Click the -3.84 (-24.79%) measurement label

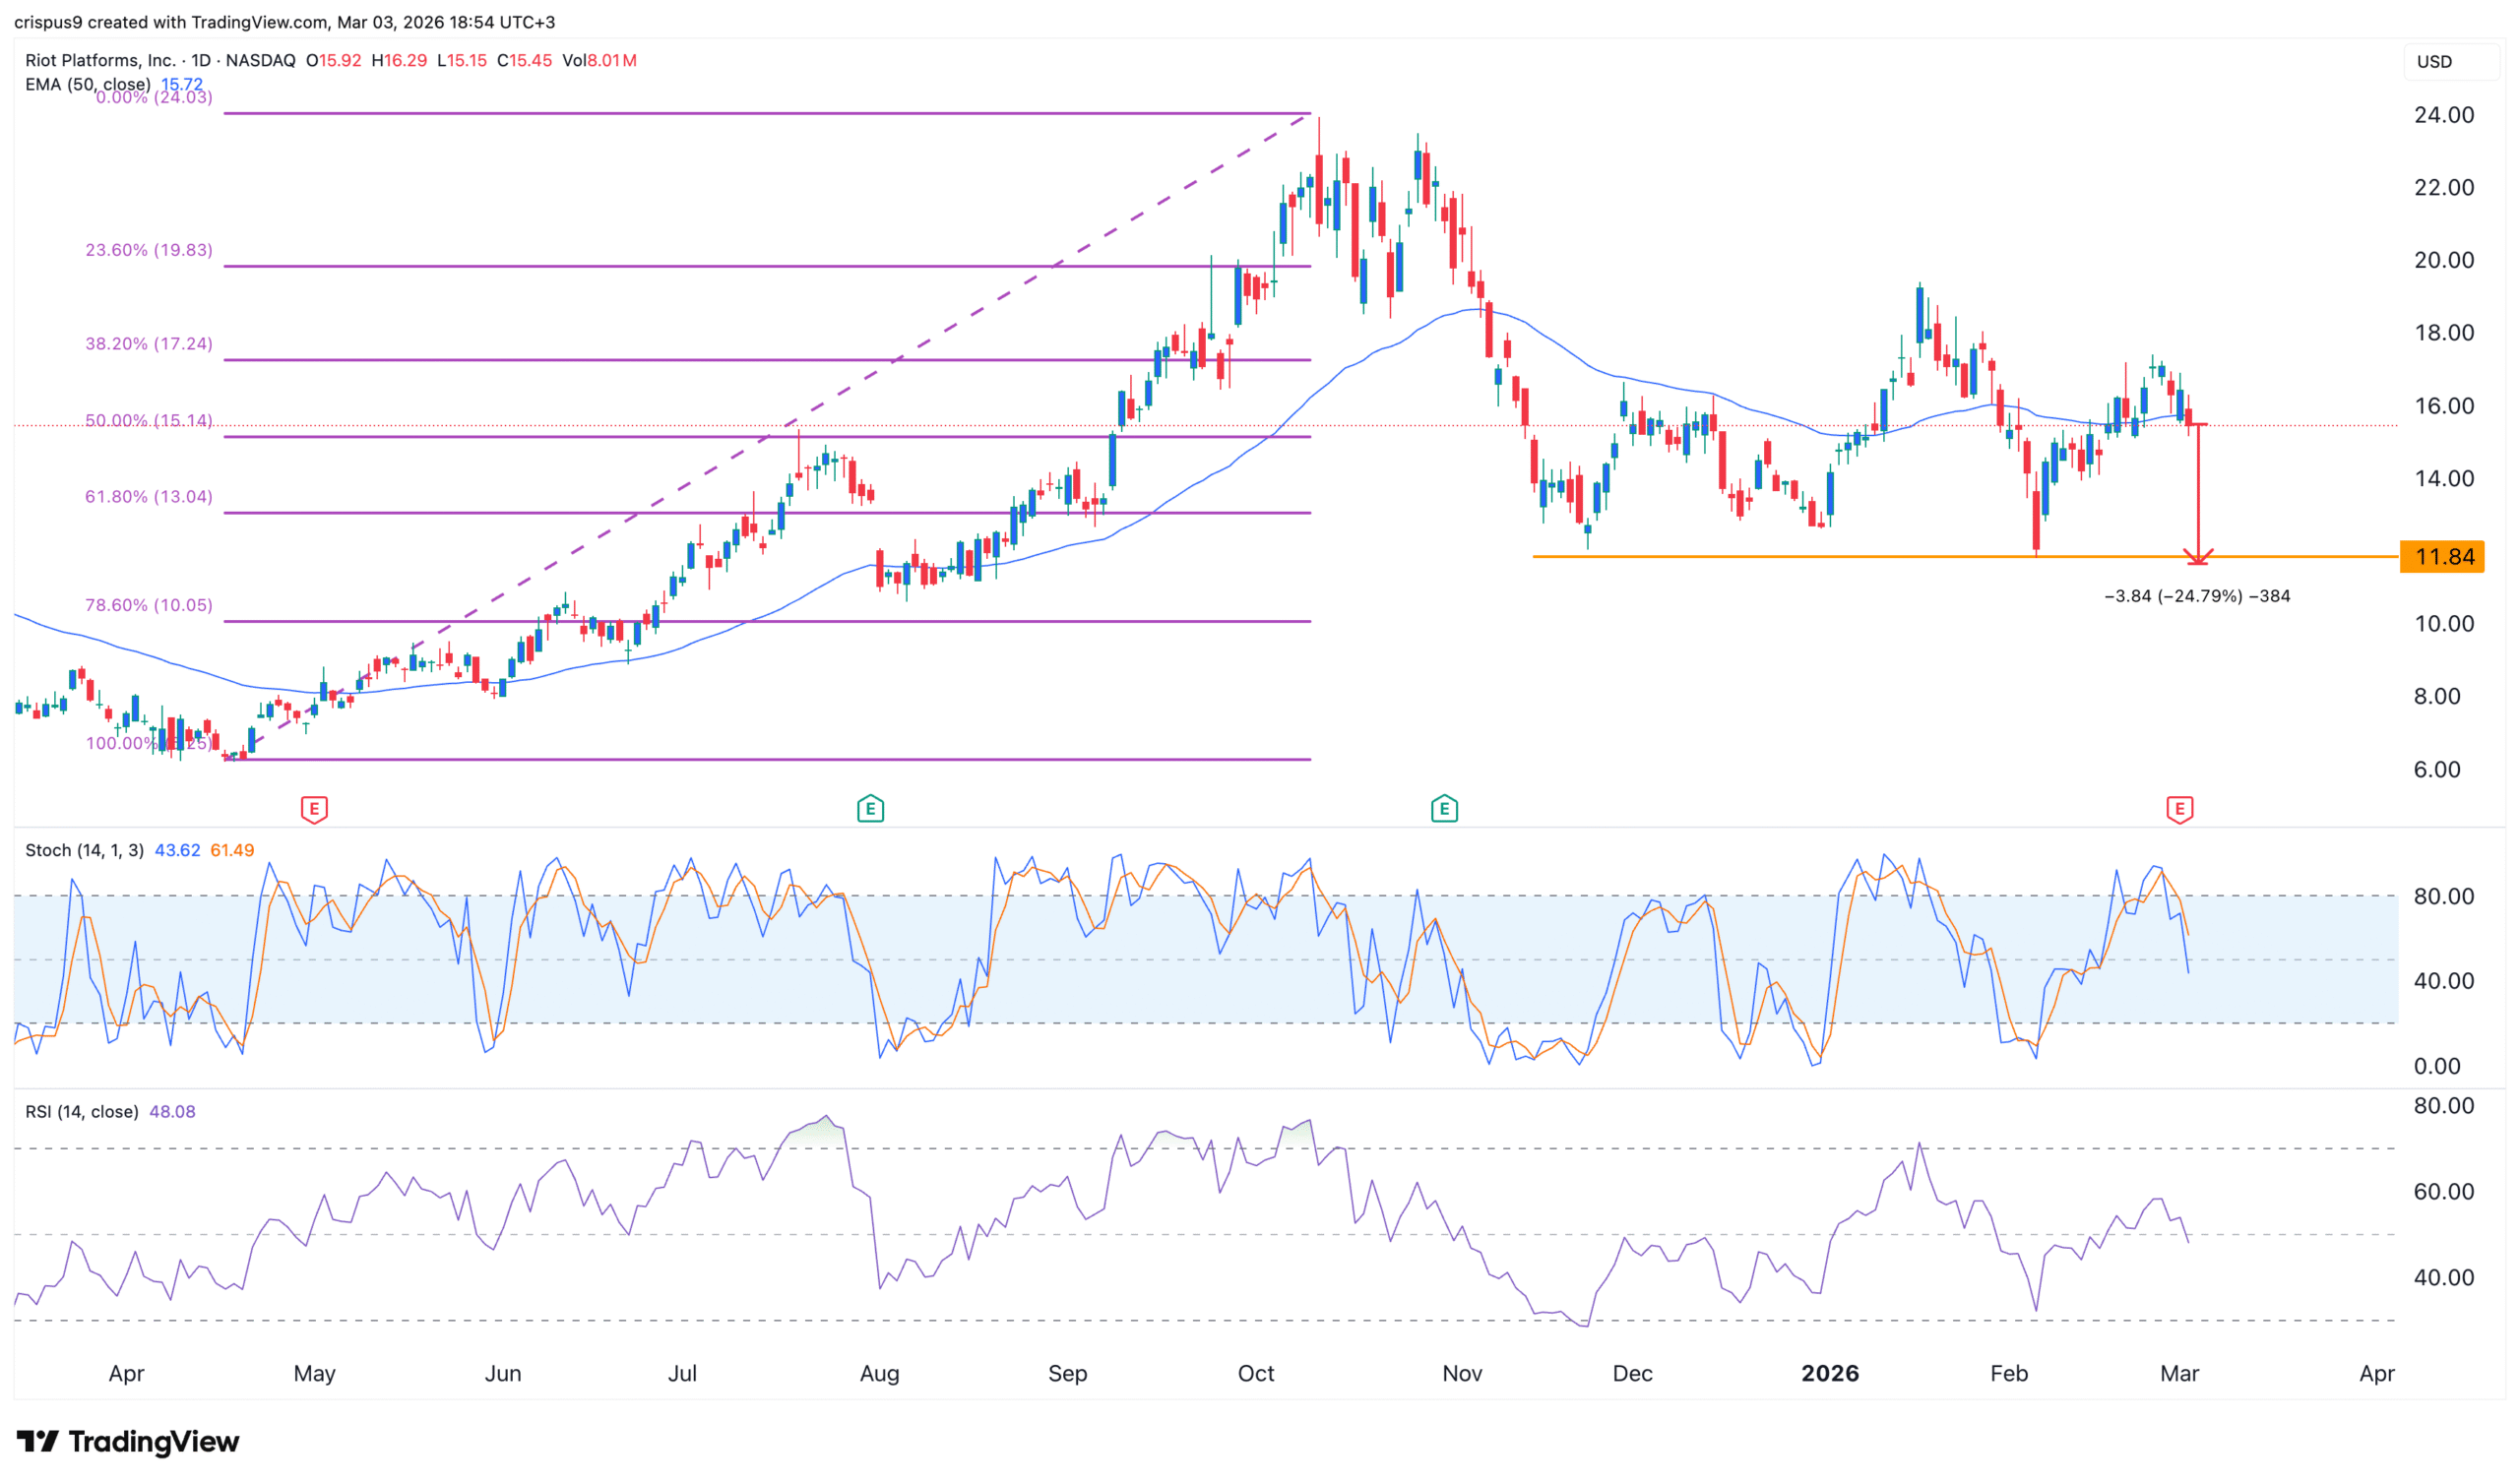[2197, 596]
